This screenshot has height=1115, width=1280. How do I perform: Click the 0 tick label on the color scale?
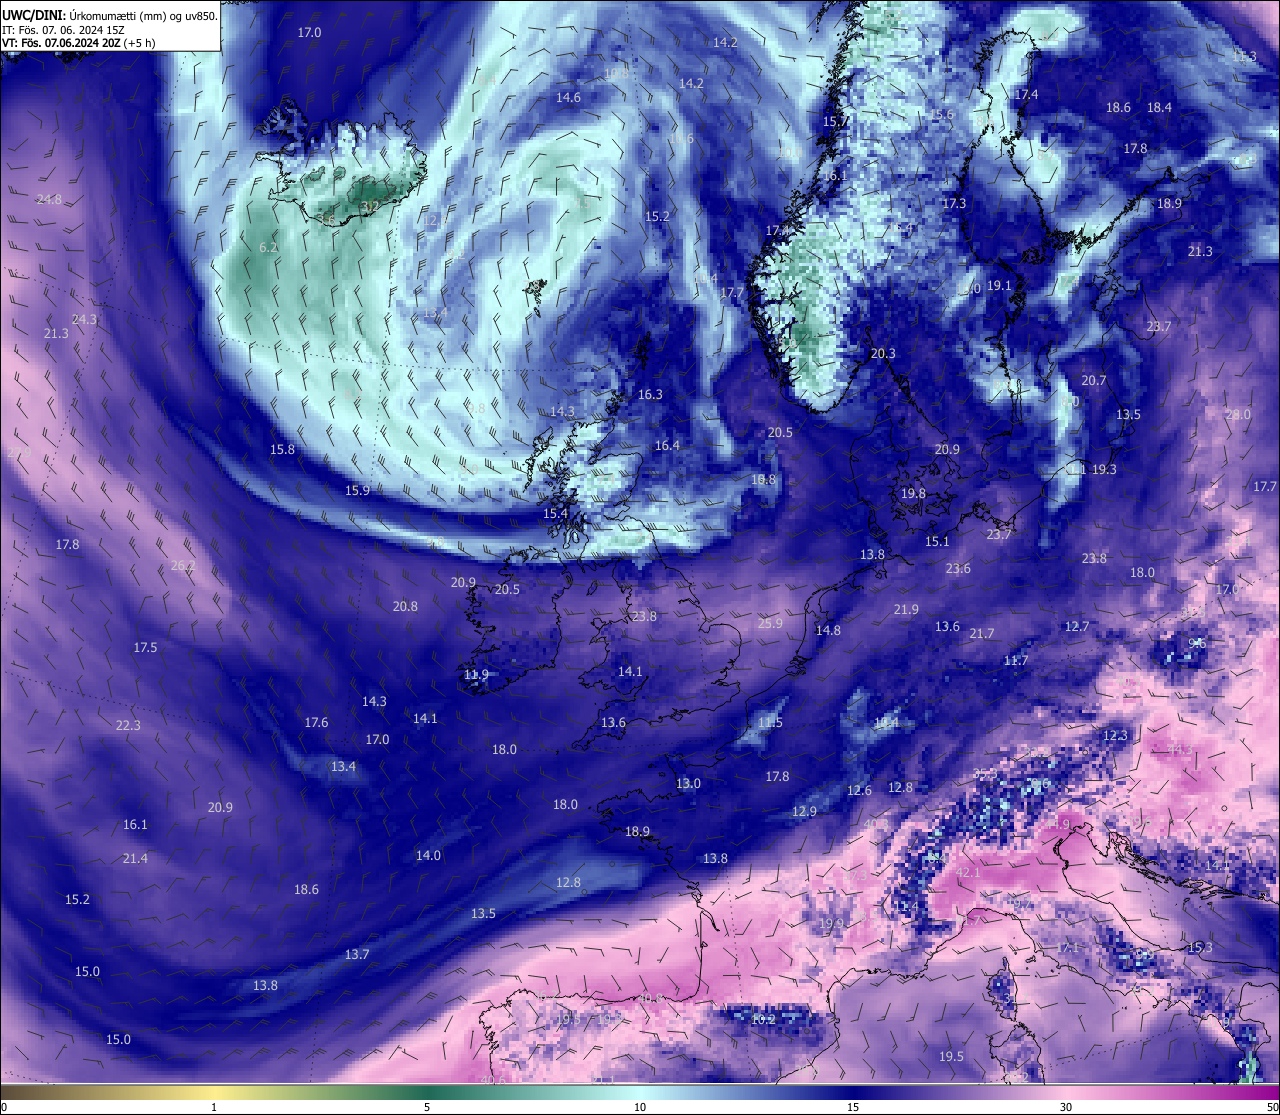coord(4,1107)
